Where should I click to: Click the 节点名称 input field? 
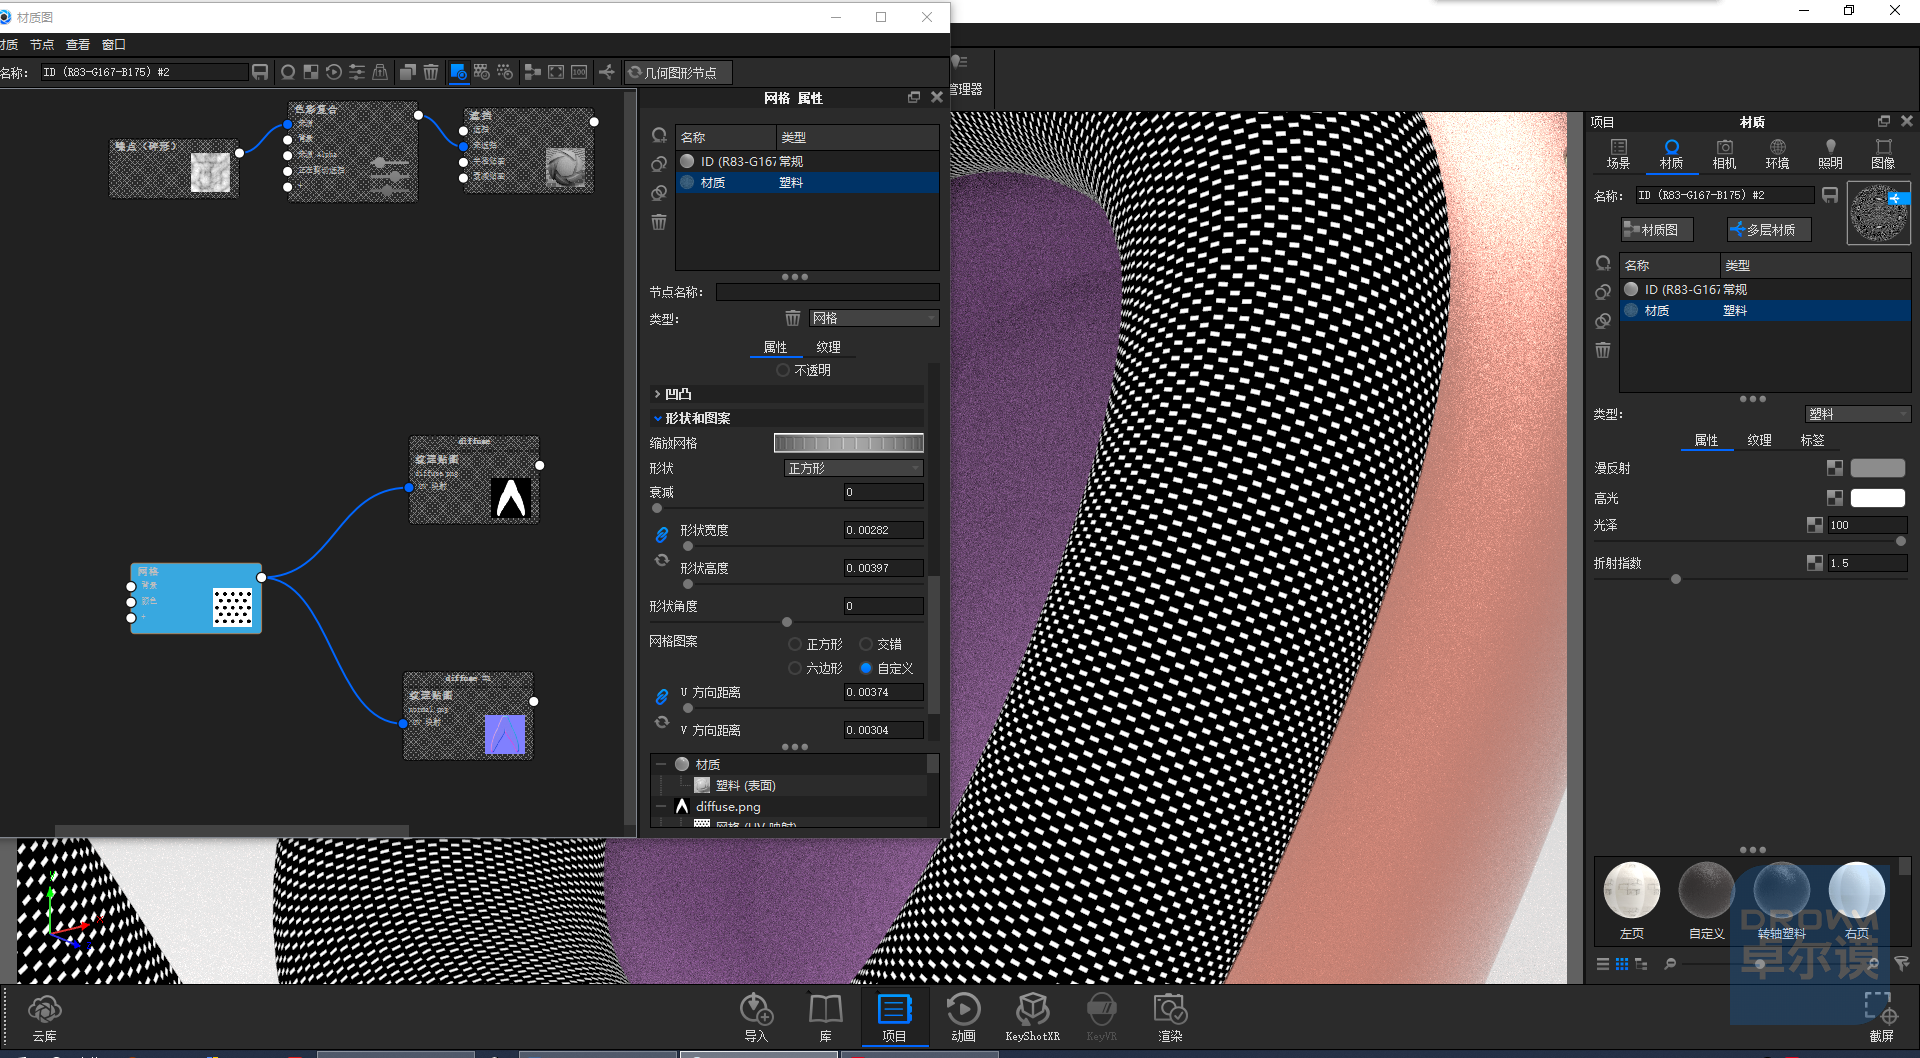[x=827, y=292]
